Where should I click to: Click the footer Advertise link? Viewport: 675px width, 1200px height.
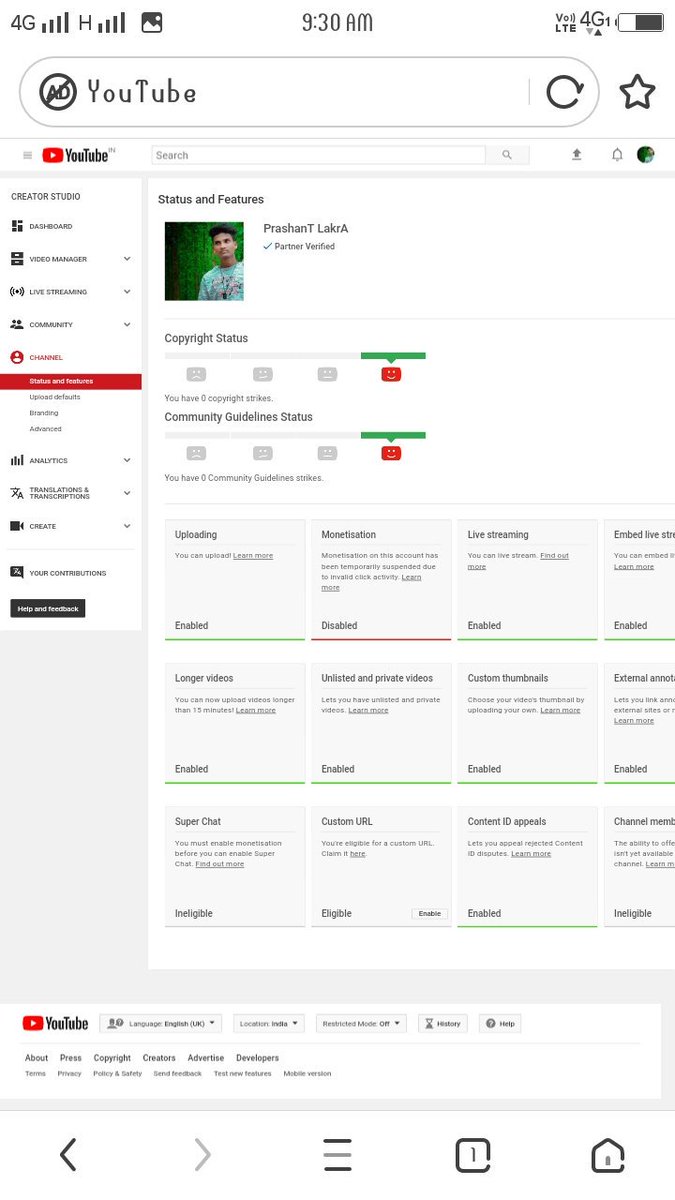[x=206, y=1058]
